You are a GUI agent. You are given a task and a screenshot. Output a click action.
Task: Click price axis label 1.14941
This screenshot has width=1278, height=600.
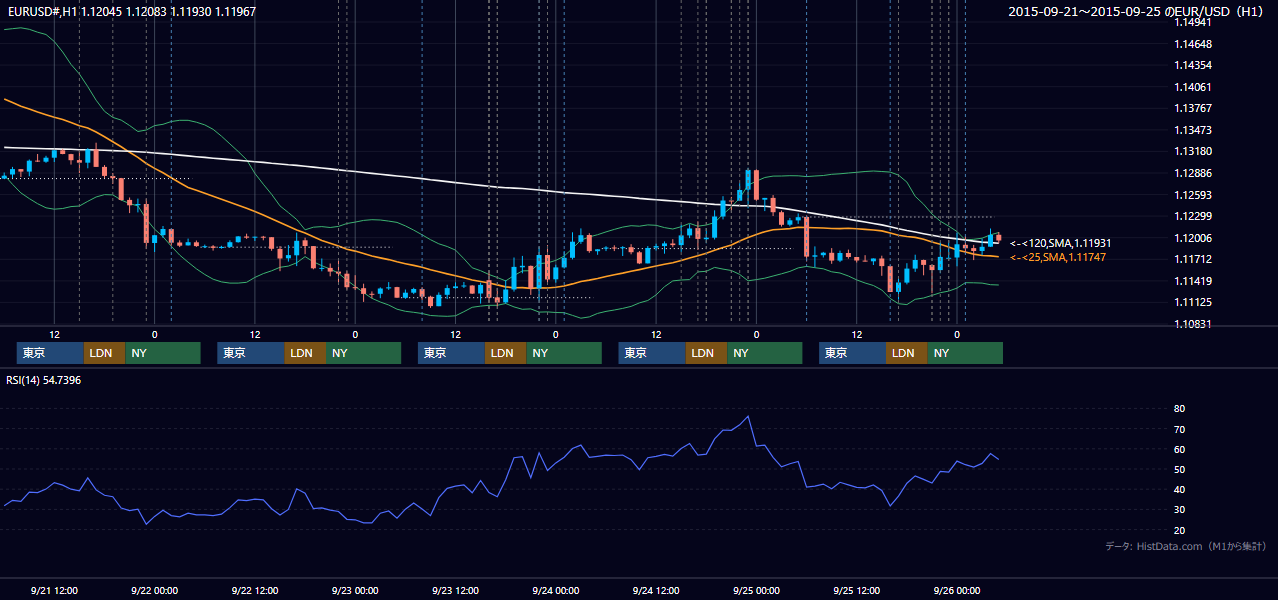click(x=1193, y=23)
